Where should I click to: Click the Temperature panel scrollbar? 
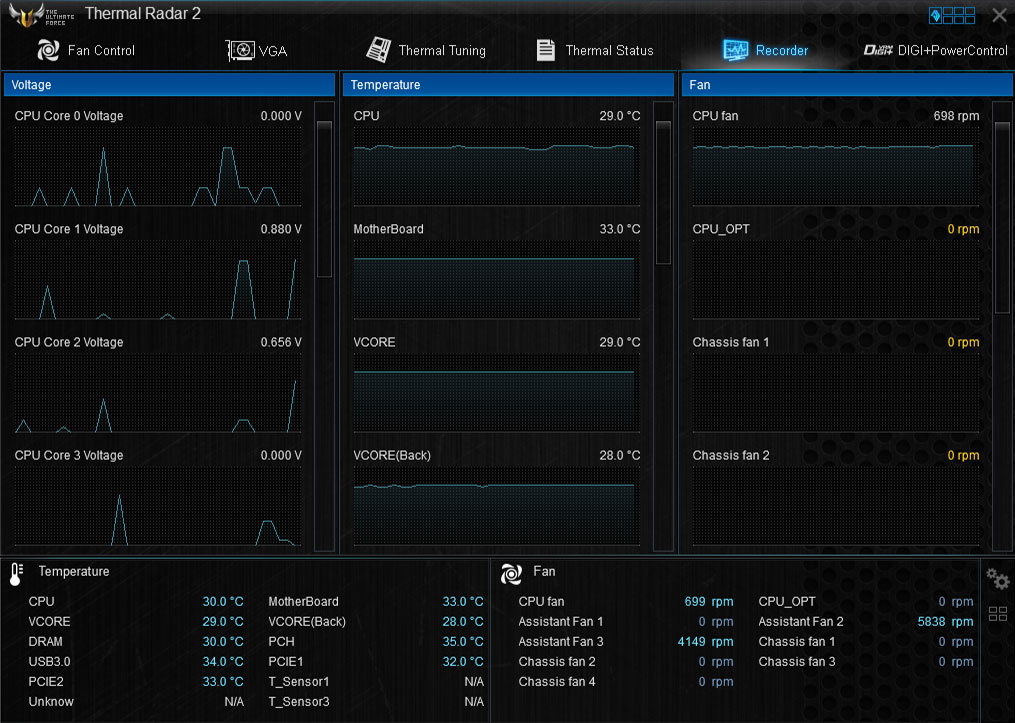664,192
